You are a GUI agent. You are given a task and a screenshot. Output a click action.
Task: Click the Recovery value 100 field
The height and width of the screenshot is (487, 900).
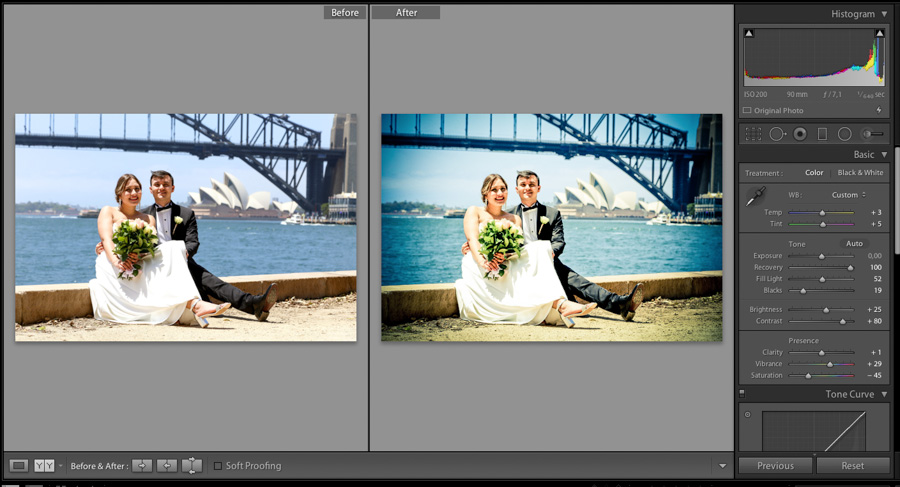tap(875, 267)
